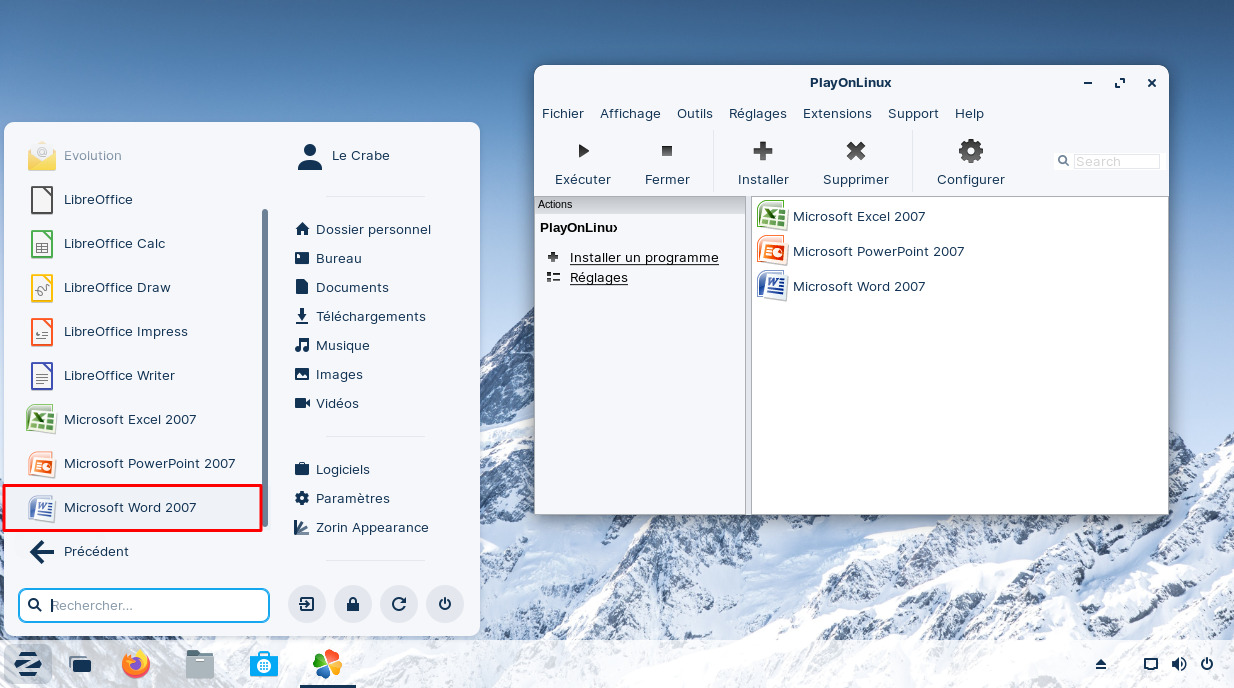Open LibreOffice Writer from the menu

[x=133, y=375]
